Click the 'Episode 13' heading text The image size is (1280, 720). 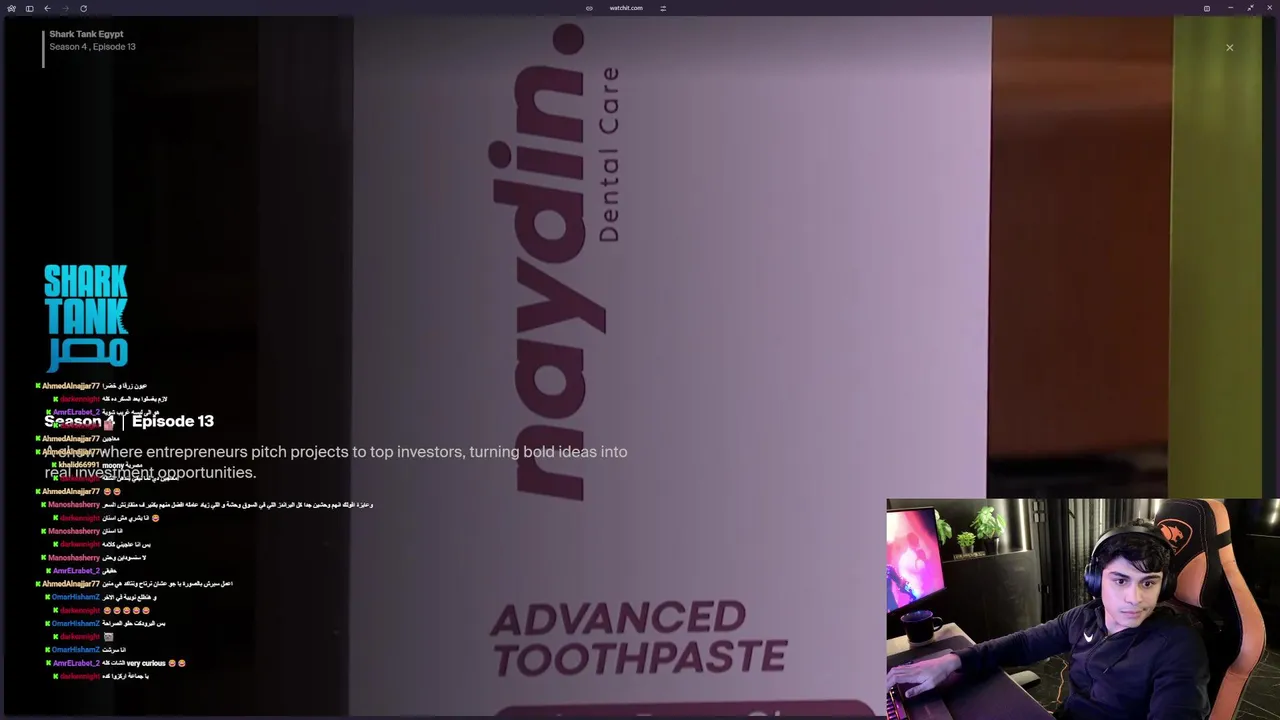[x=173, y=421]
